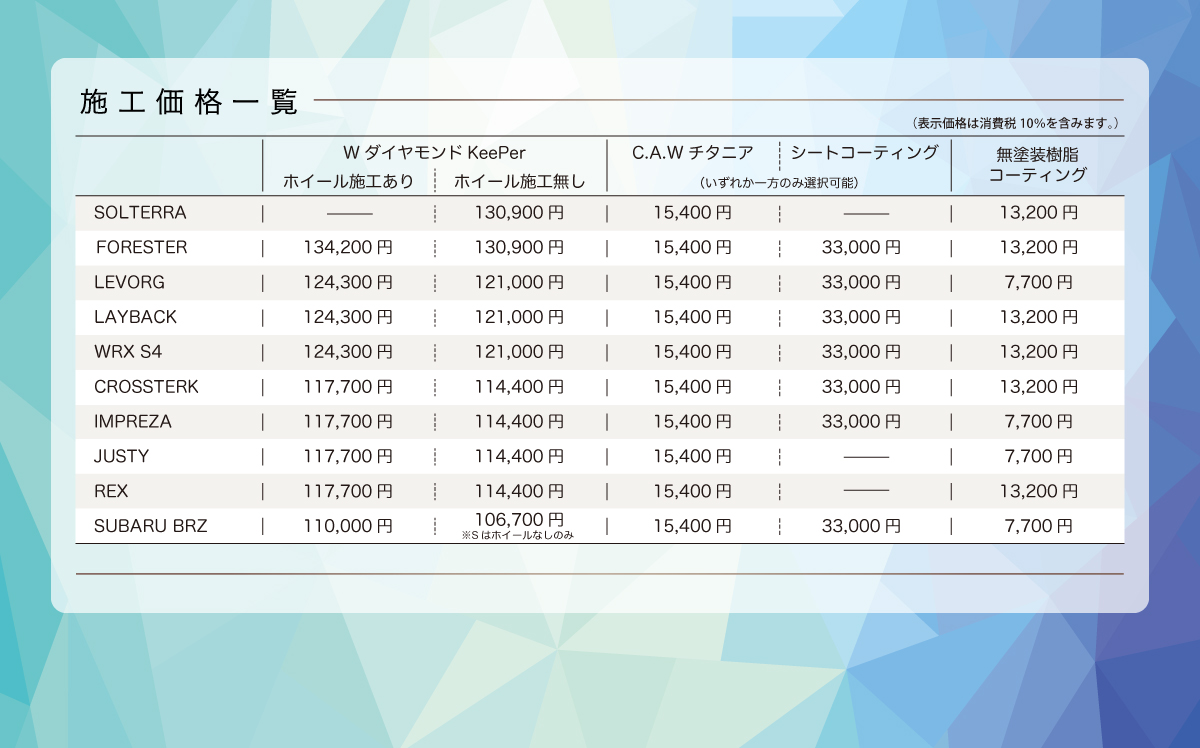Click SUBARU BRZ's 7,700円 resin coating price
Image resolution: width=1200 pixels, height=748 pixels.
coord(1038,526)
